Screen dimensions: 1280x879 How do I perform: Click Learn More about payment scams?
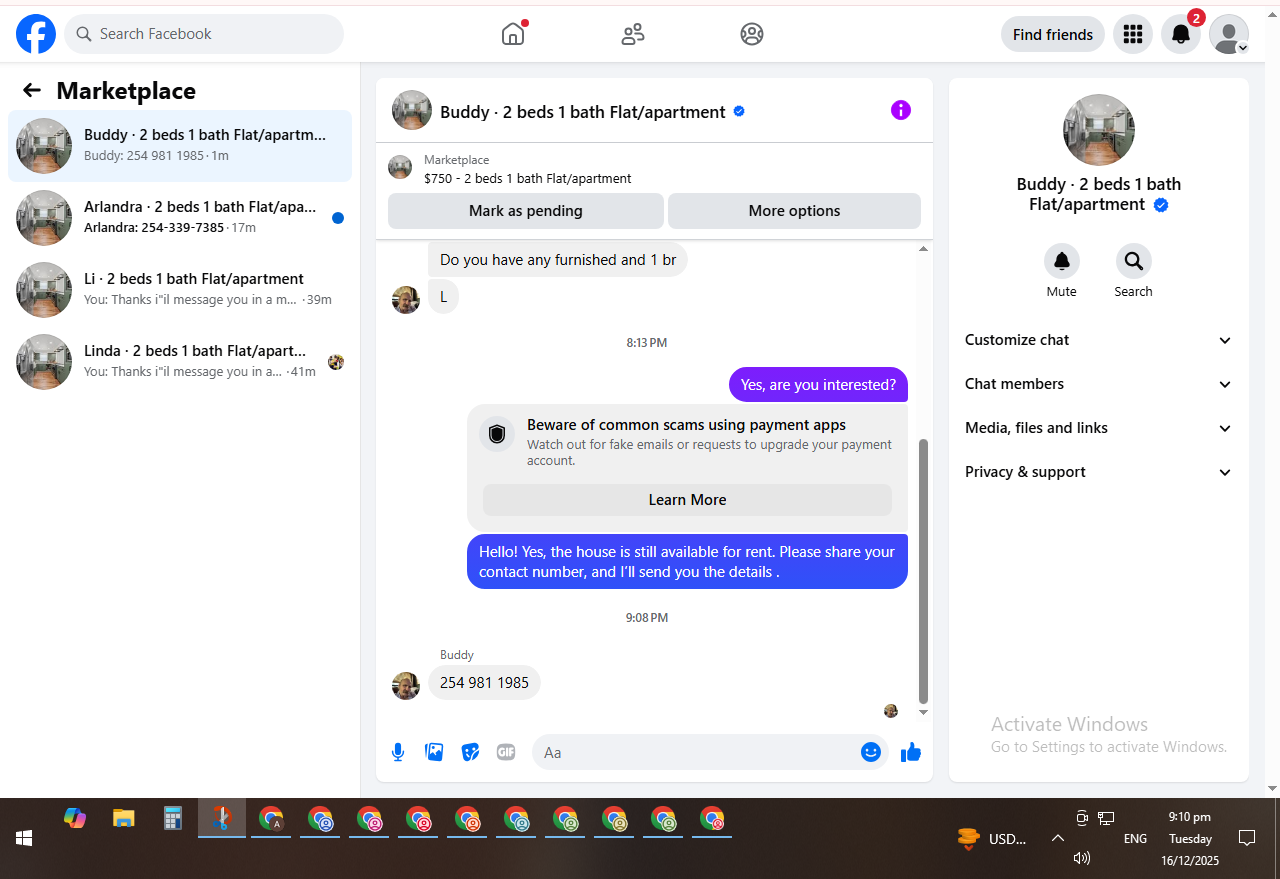coord(687,500)
